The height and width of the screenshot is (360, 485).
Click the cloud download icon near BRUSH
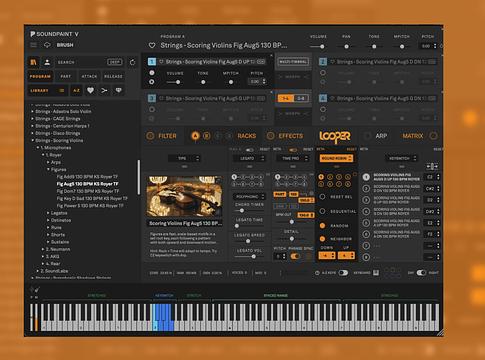47,45
